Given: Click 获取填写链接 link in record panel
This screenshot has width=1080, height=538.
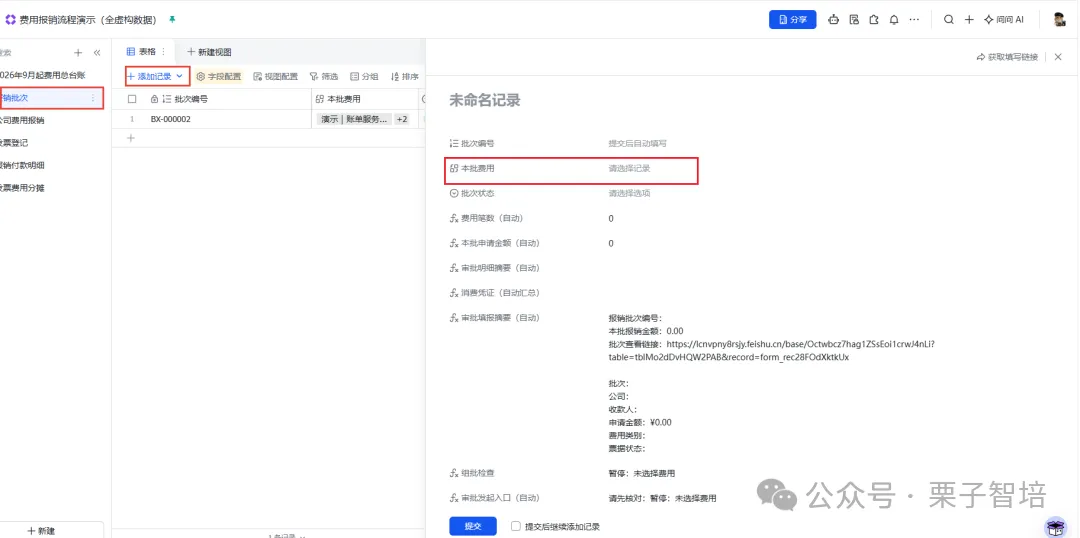Looking at the screenshot, I should 1007,57.
